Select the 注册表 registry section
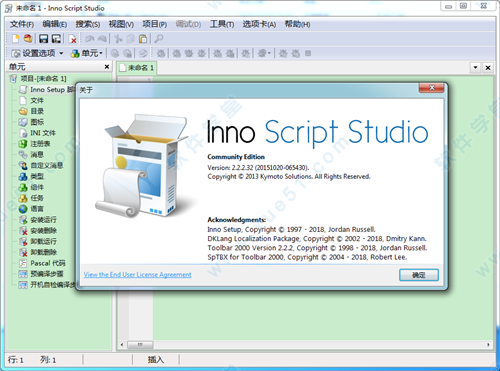The width and height of the screenshot is (500, 371). (x=40, y=144)
